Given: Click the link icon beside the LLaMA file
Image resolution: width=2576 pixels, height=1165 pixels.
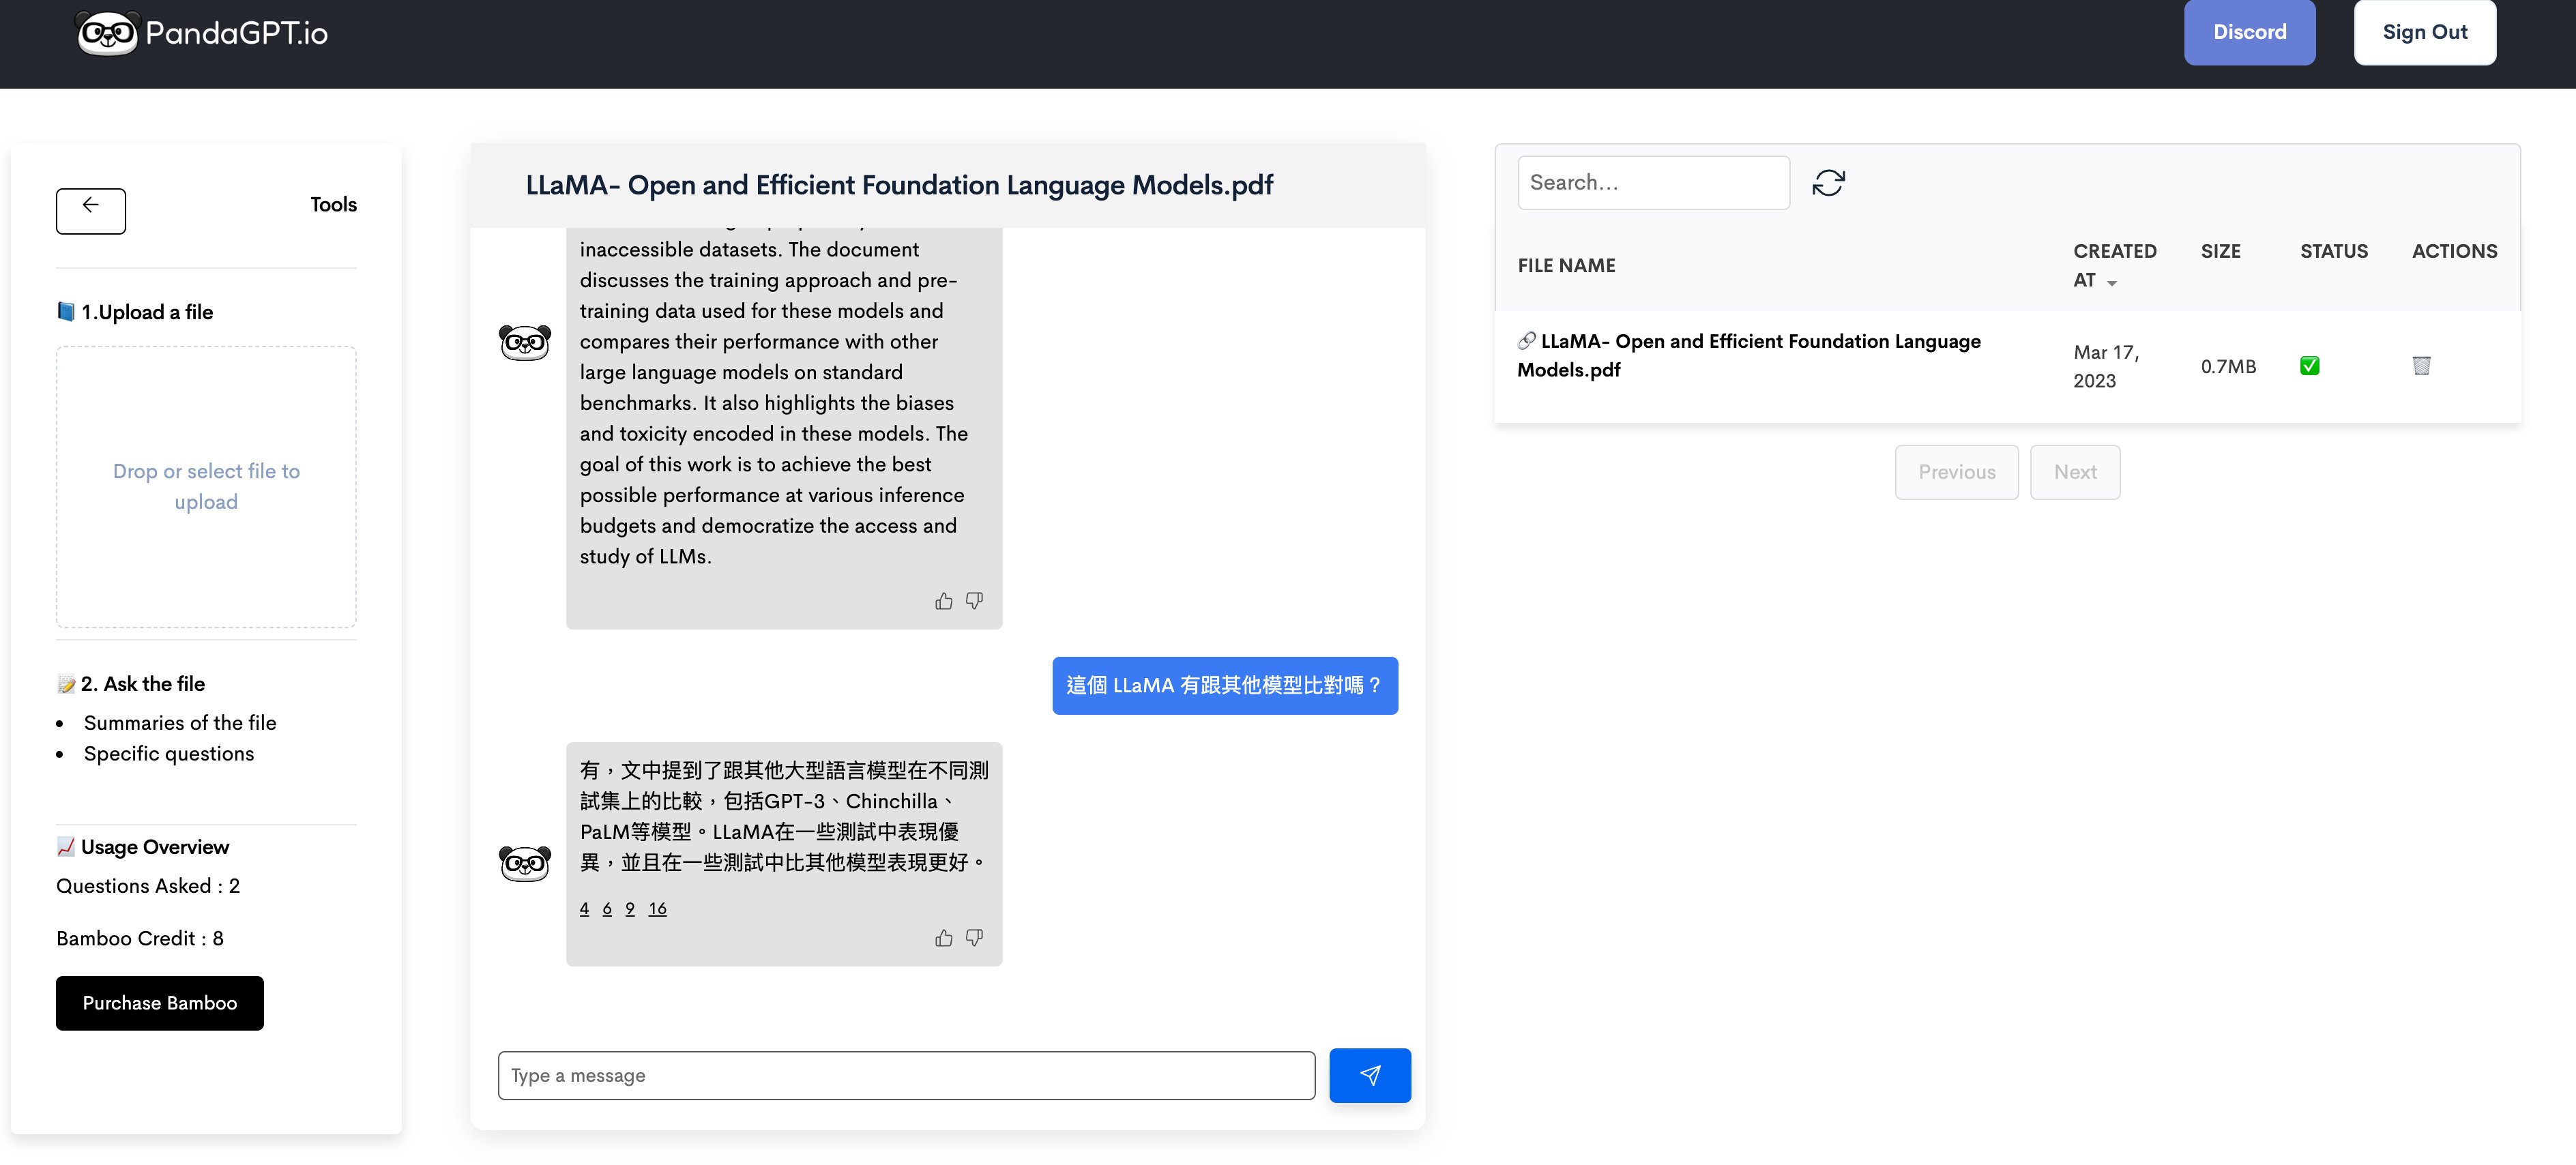Looking at the screenshot, I should click(x=1526, y=341).
